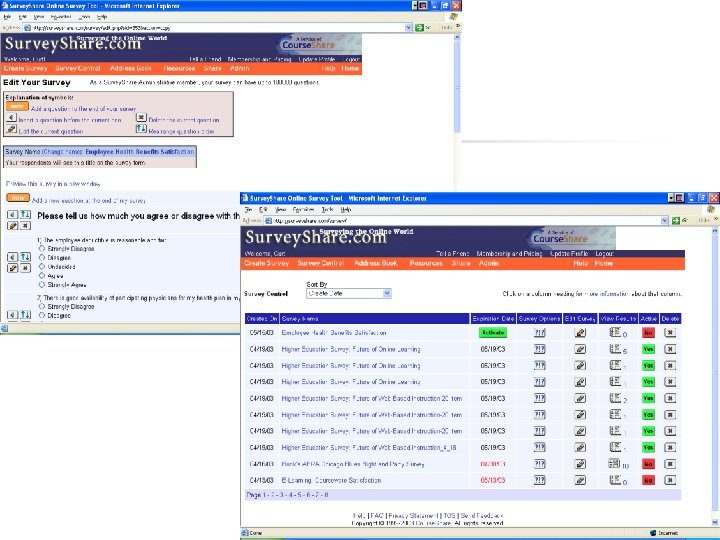The width and height of the screenshot is (720, 540).
Task: Rearrange order icon for question 2
Action: point(25,315)
